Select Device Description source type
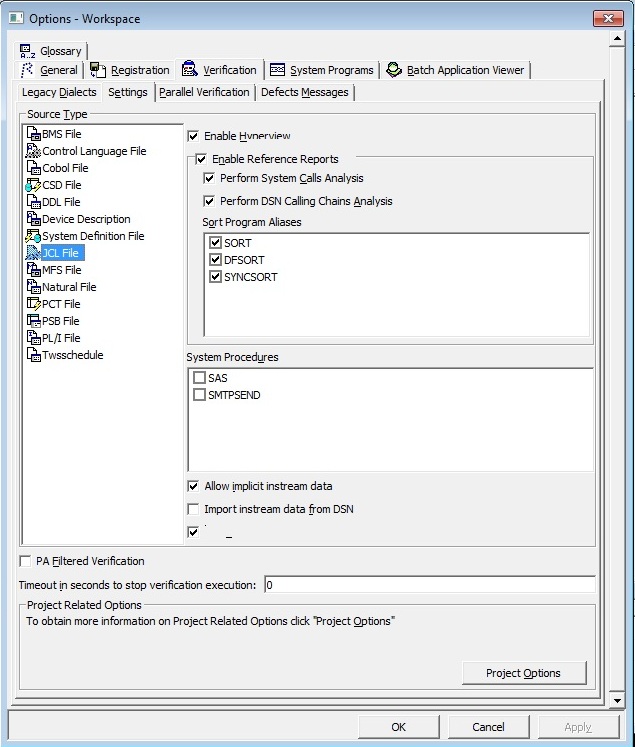 point(86,219)
